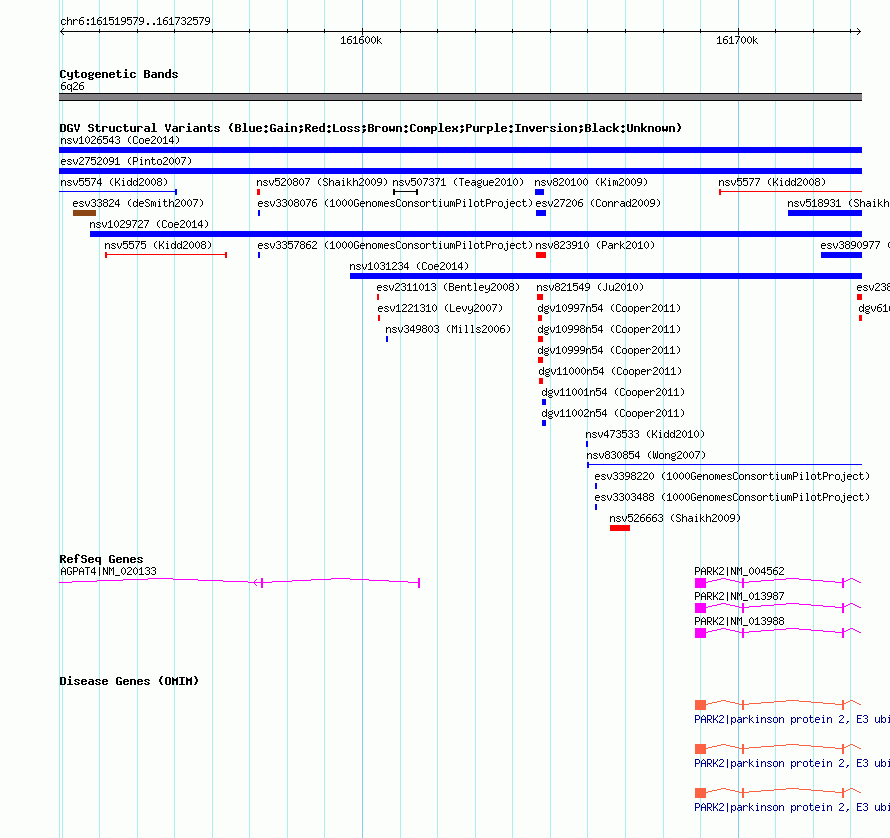Click the 161700k ruler label
The width and height of the screenshot is (890, 838).
click(x=737, y=40)
